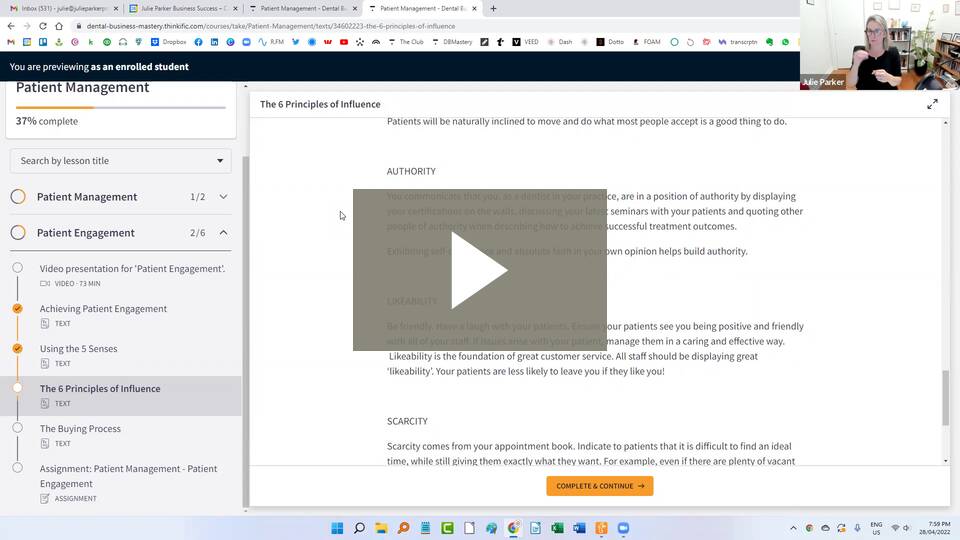Select the Patient Management chapter heading
The width and height of the screenshot is (960, 540).
[87, 197]
